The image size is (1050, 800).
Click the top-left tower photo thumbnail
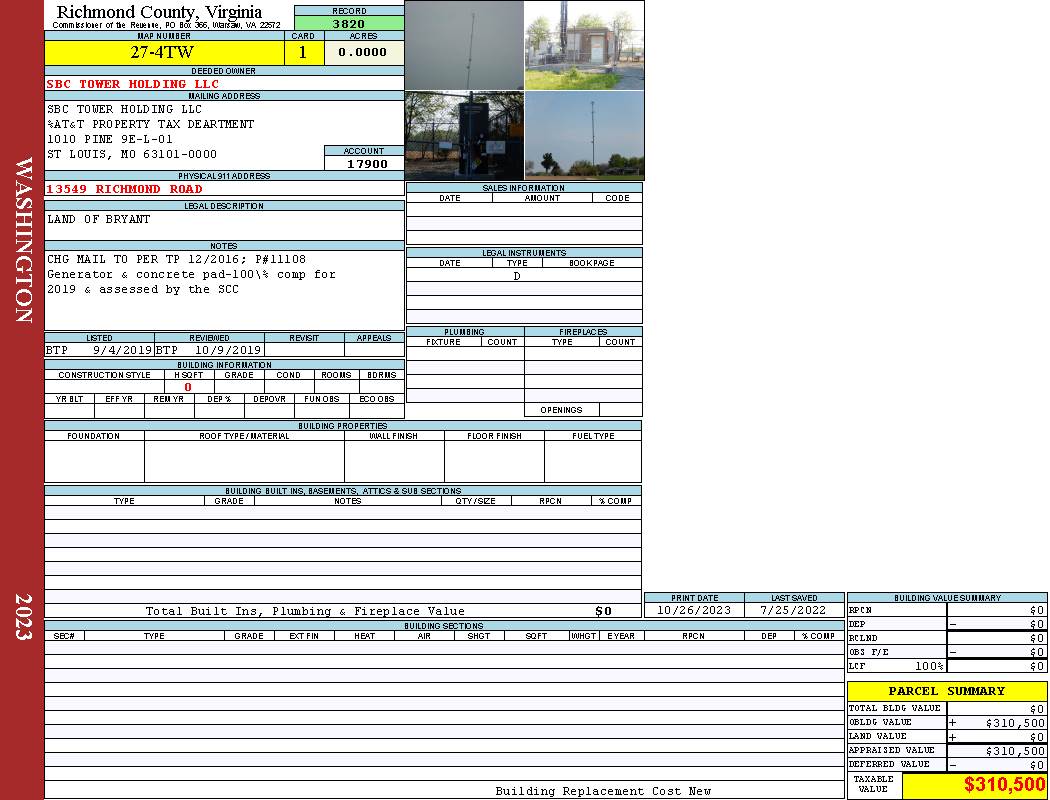(x=464, y=45)
